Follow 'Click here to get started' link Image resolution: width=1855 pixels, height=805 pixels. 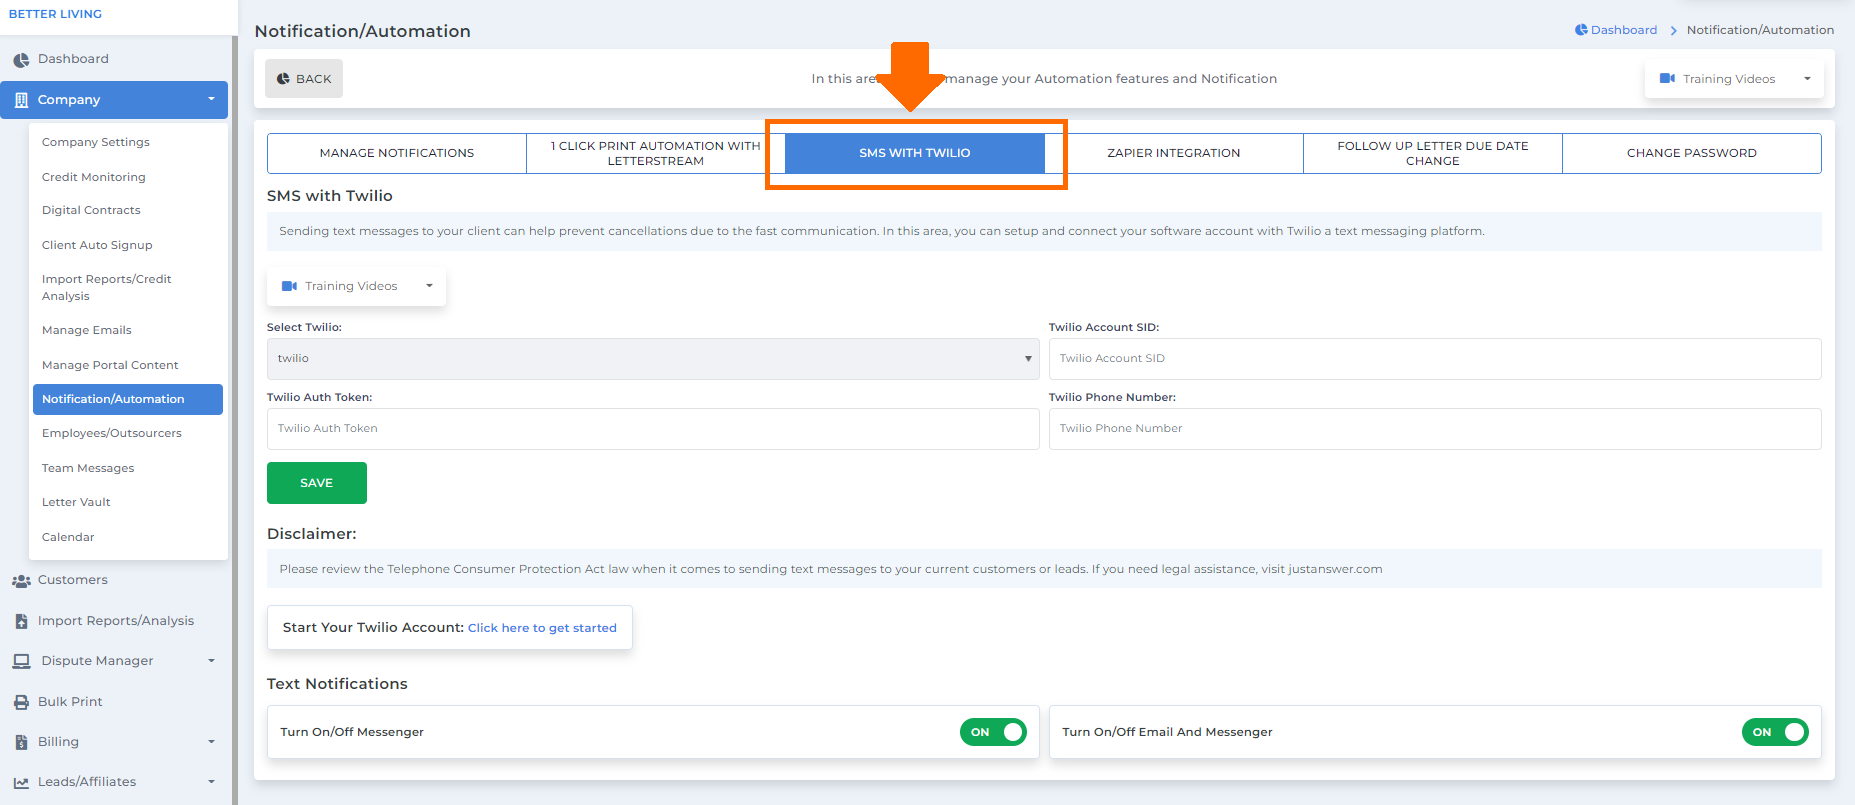542,628
